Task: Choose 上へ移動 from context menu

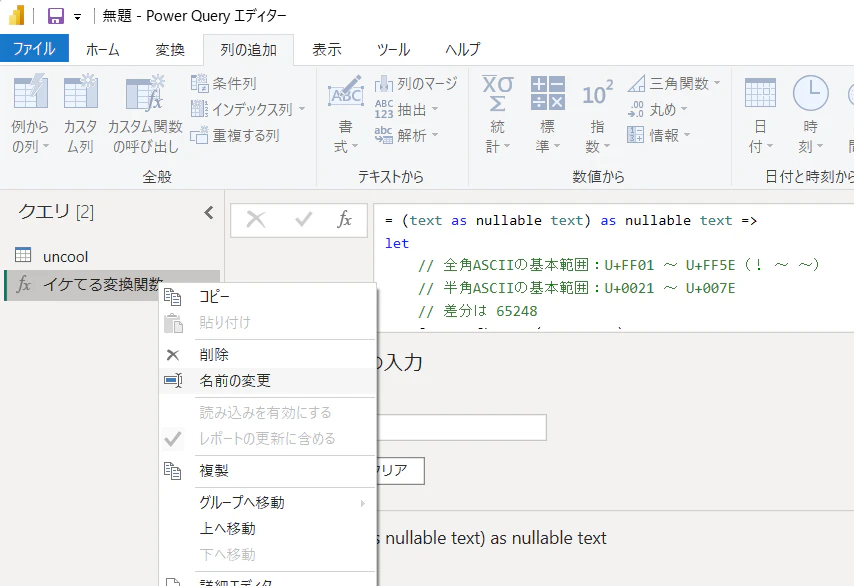Action: point(267,529)
